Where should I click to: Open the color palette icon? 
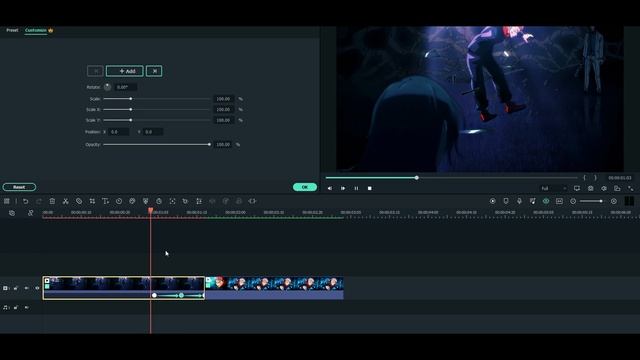coord(132,201)
